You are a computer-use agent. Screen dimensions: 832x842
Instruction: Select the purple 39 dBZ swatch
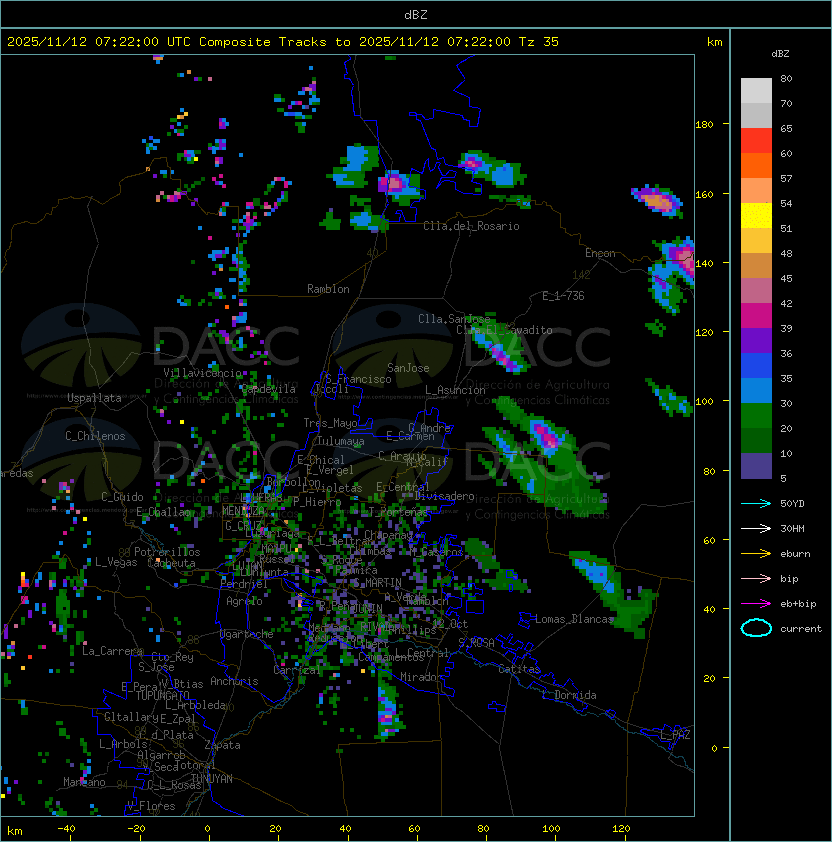click(756, 340)
